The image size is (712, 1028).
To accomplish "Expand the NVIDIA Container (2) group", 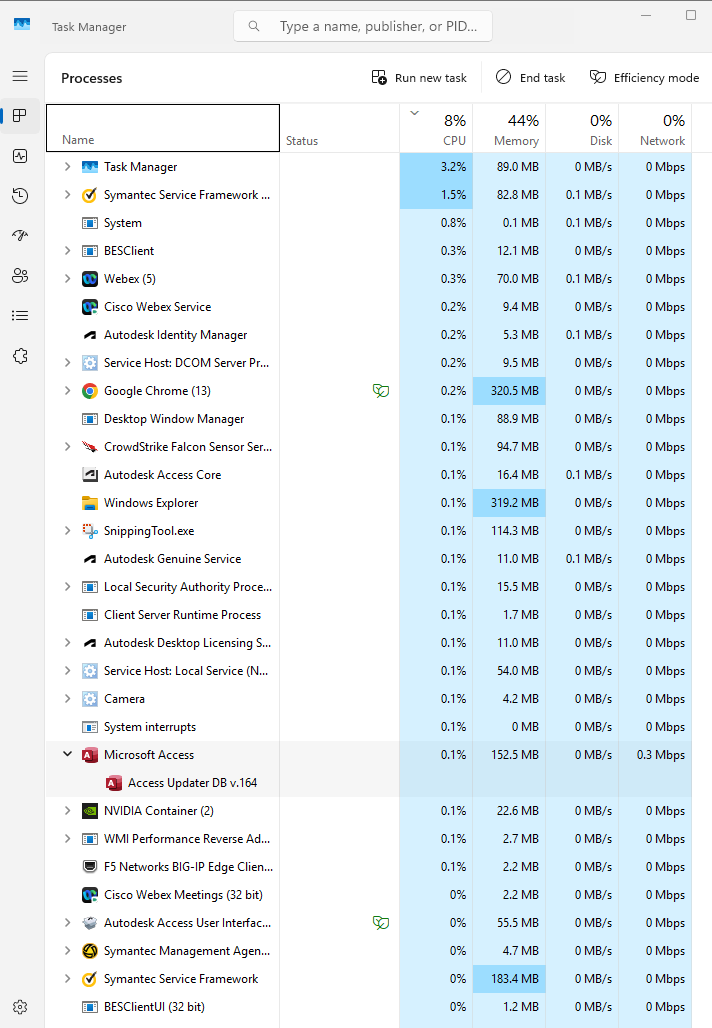I will (x=67, y=811).
